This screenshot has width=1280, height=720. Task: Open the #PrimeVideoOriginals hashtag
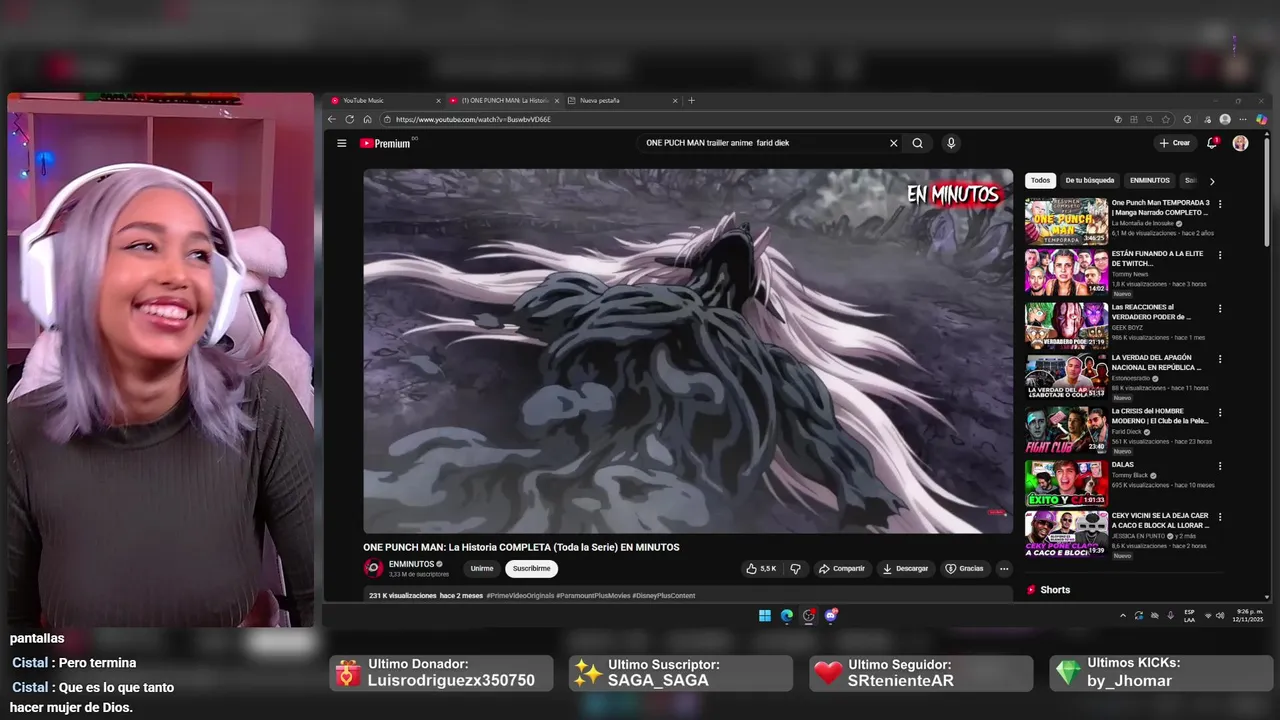click(x=520, y=596)
